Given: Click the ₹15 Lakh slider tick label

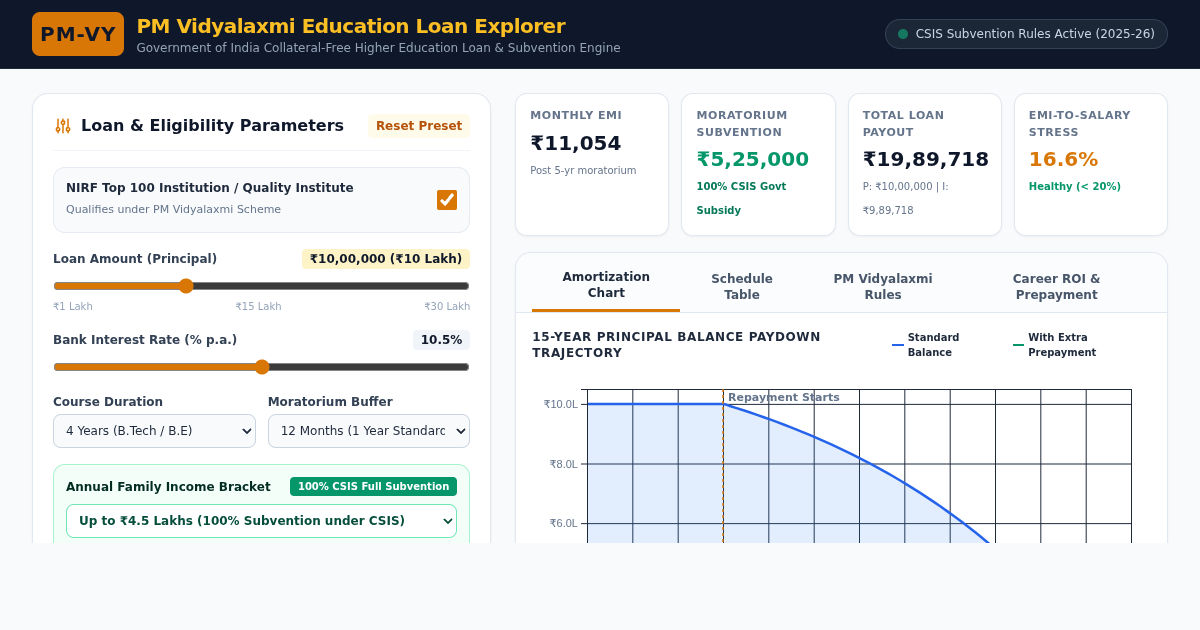Looking at the screenshot, I should (x=258, y=307).
